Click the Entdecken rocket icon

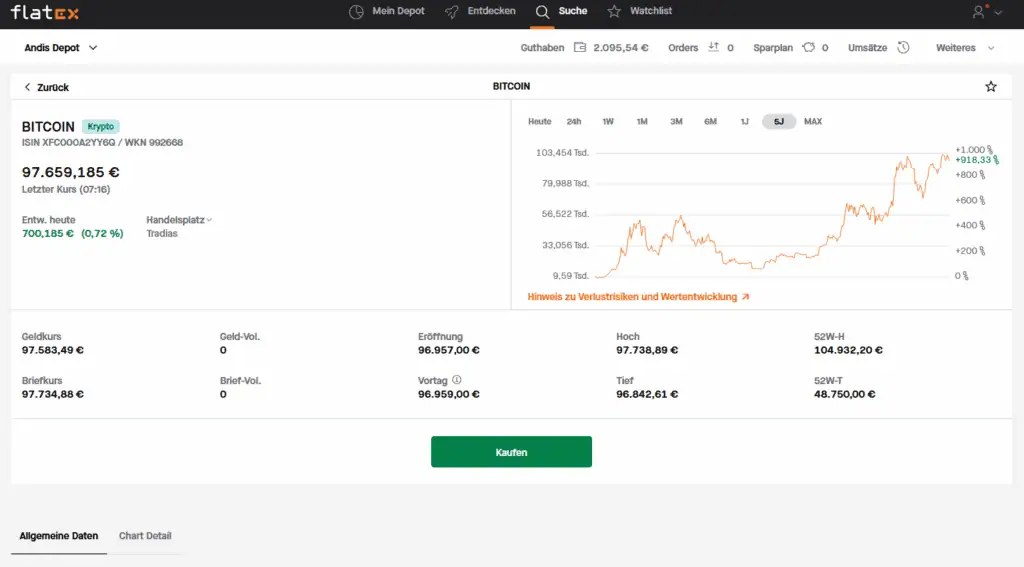click(x=452, y=12)
